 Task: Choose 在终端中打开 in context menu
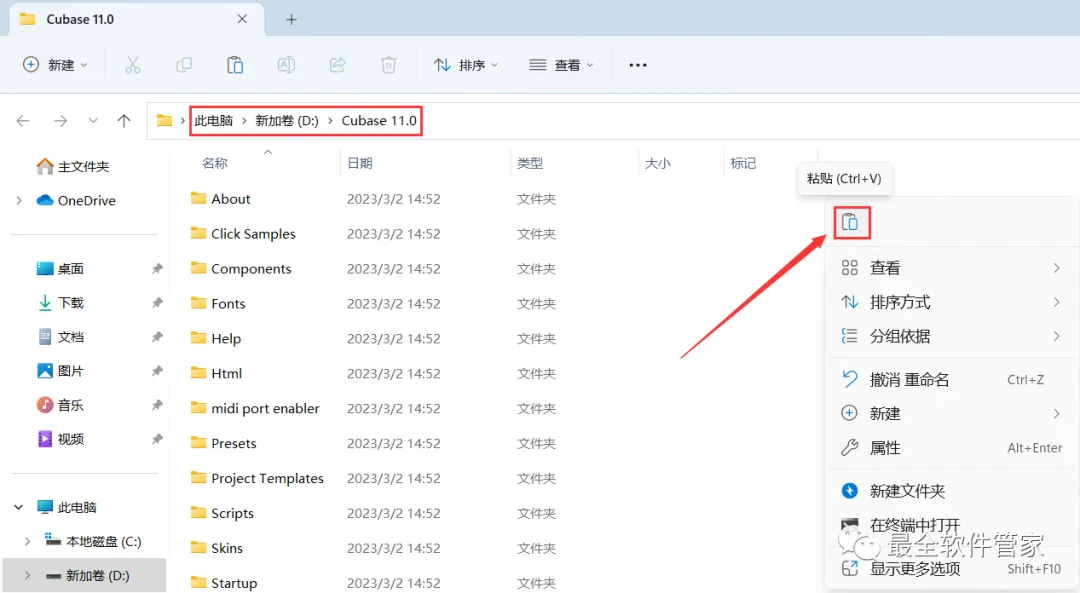pos(952,526)
